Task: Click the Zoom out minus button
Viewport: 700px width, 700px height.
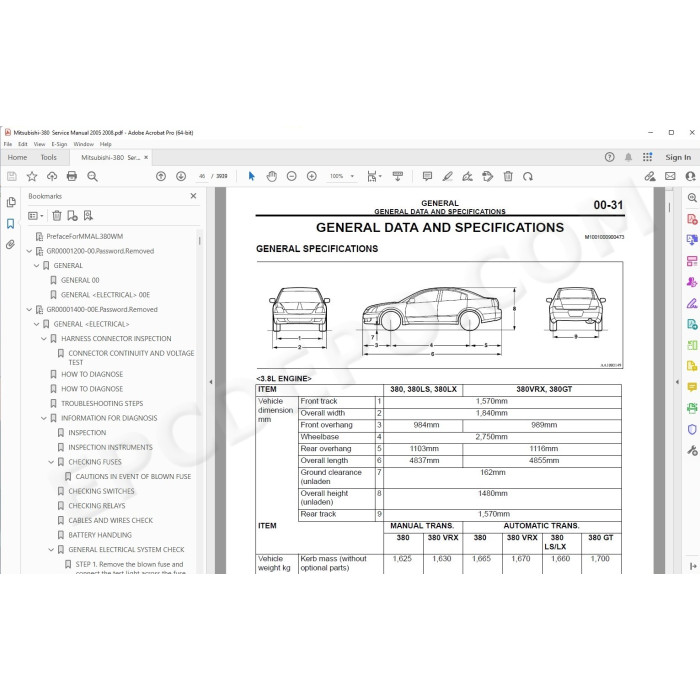Action: (x=292, y=176)
